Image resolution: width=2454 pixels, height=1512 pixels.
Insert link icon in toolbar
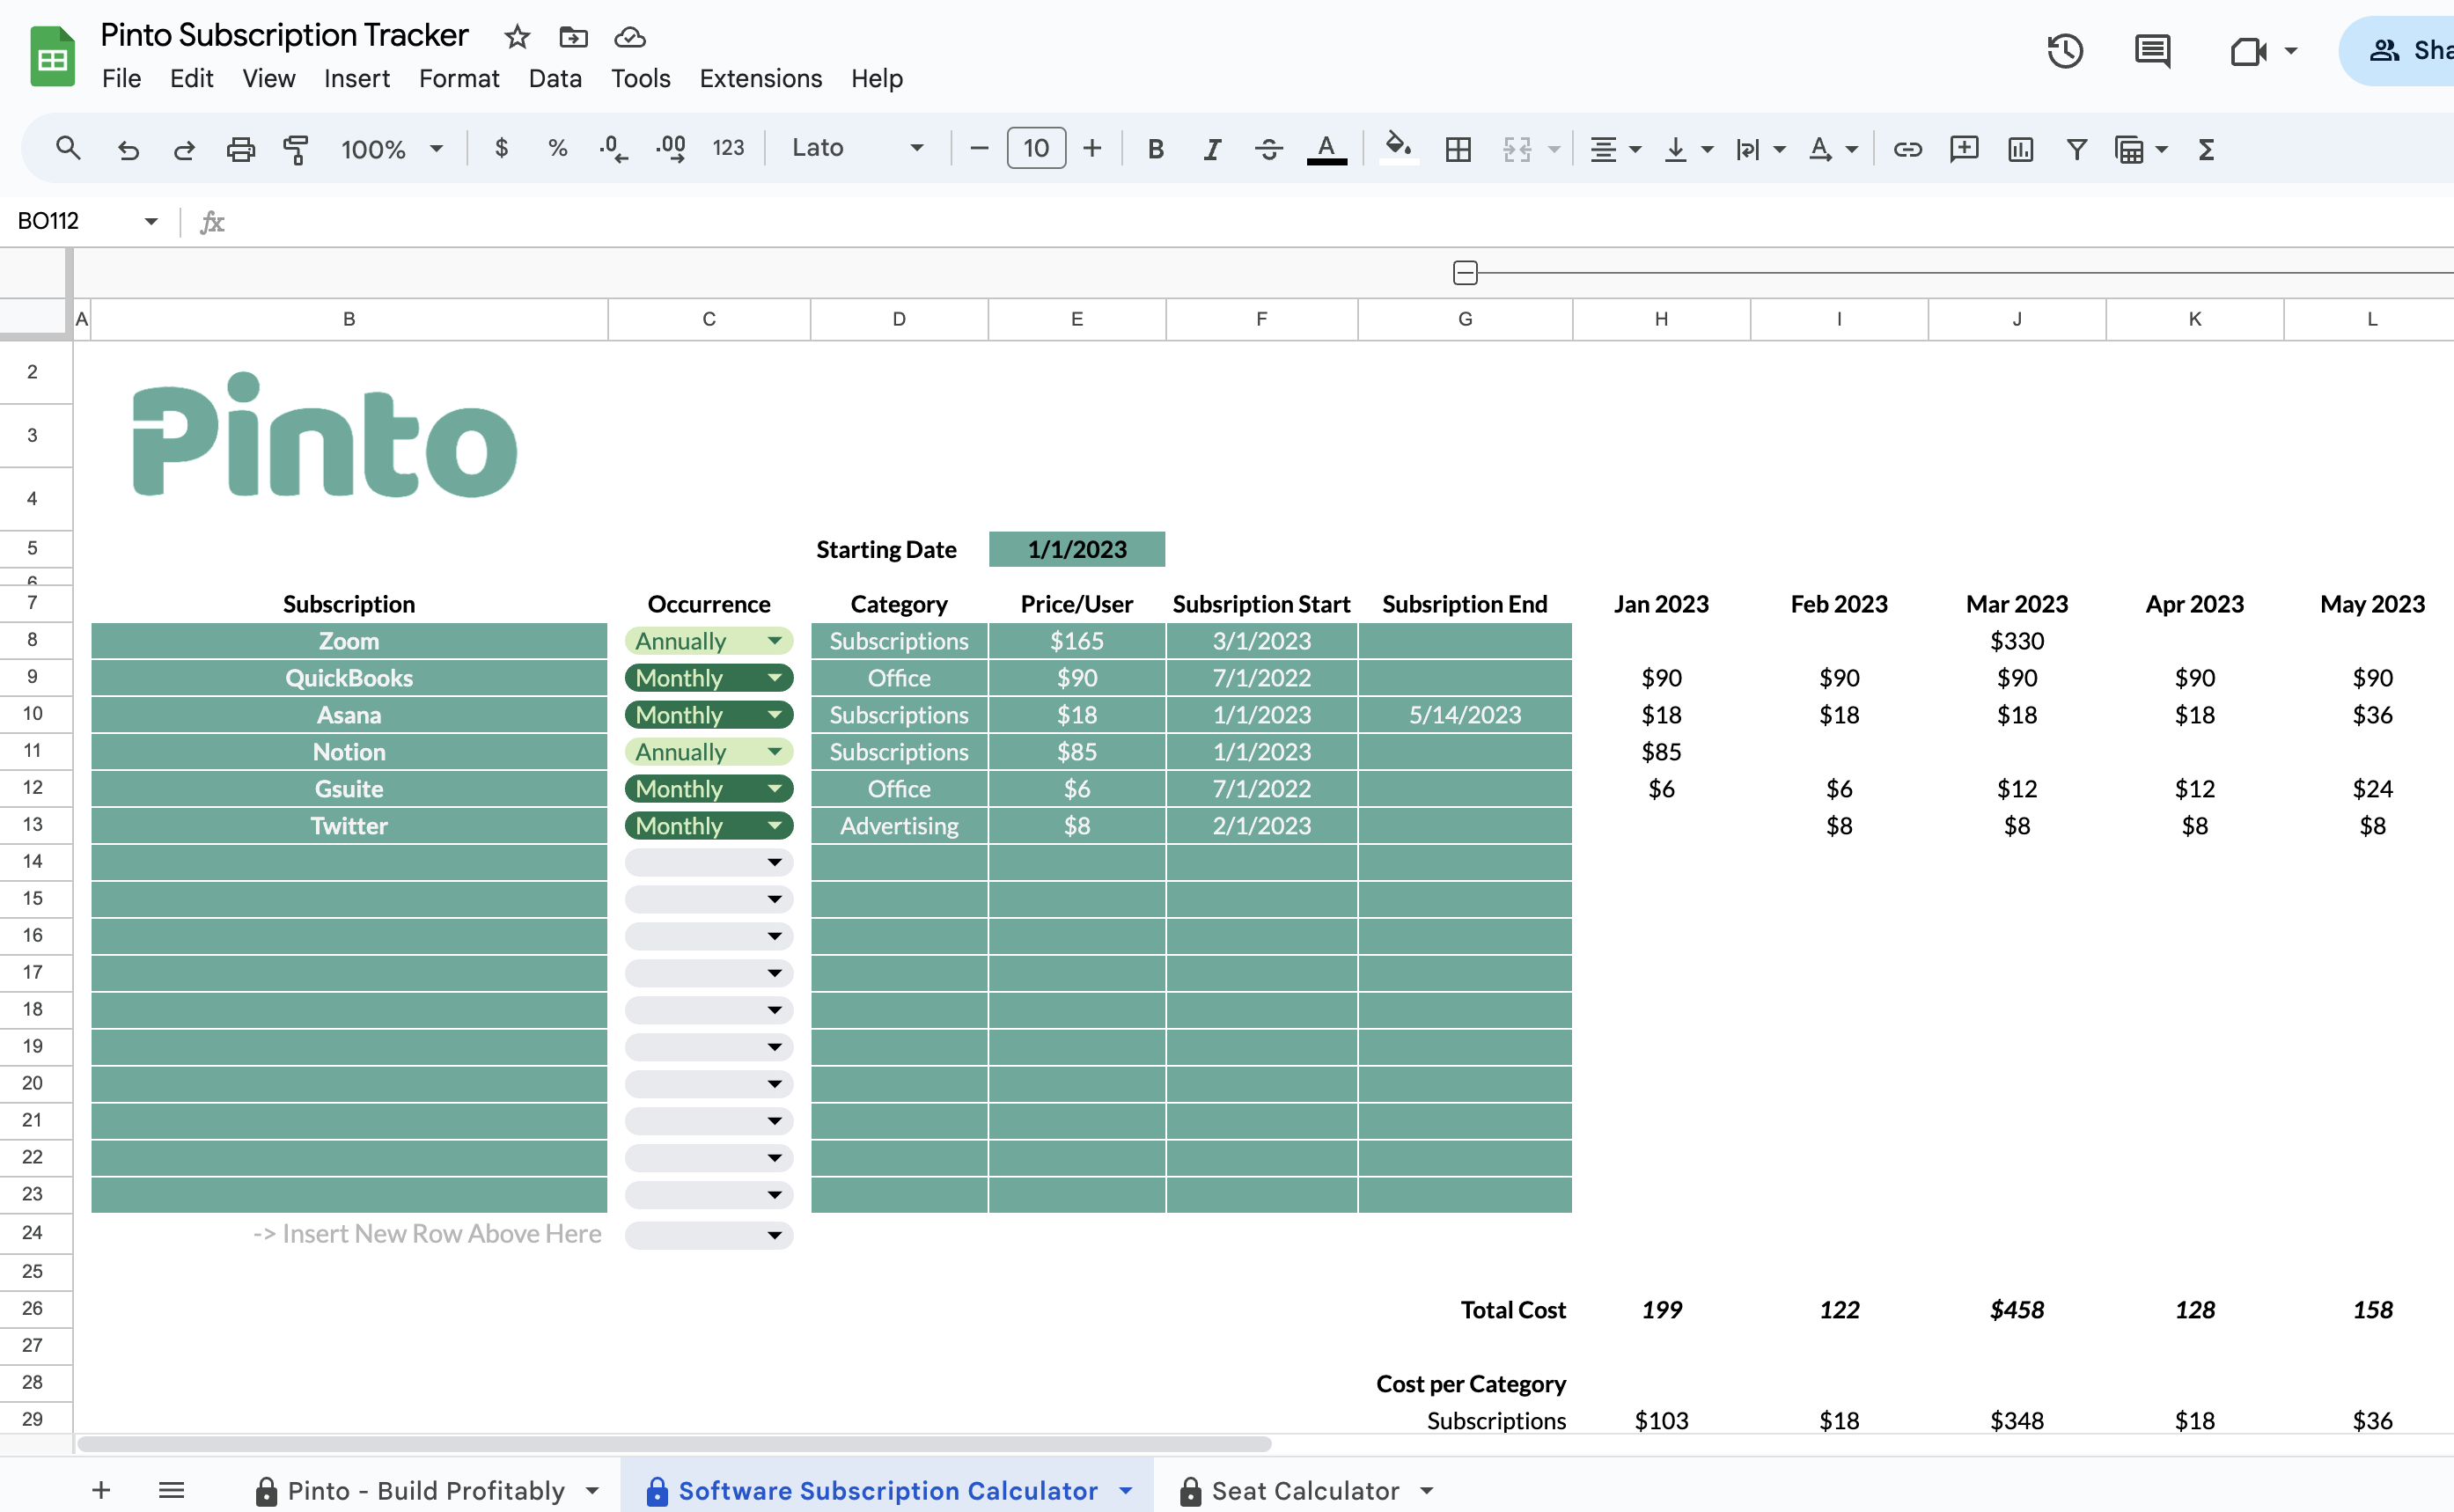point(1907,149)
